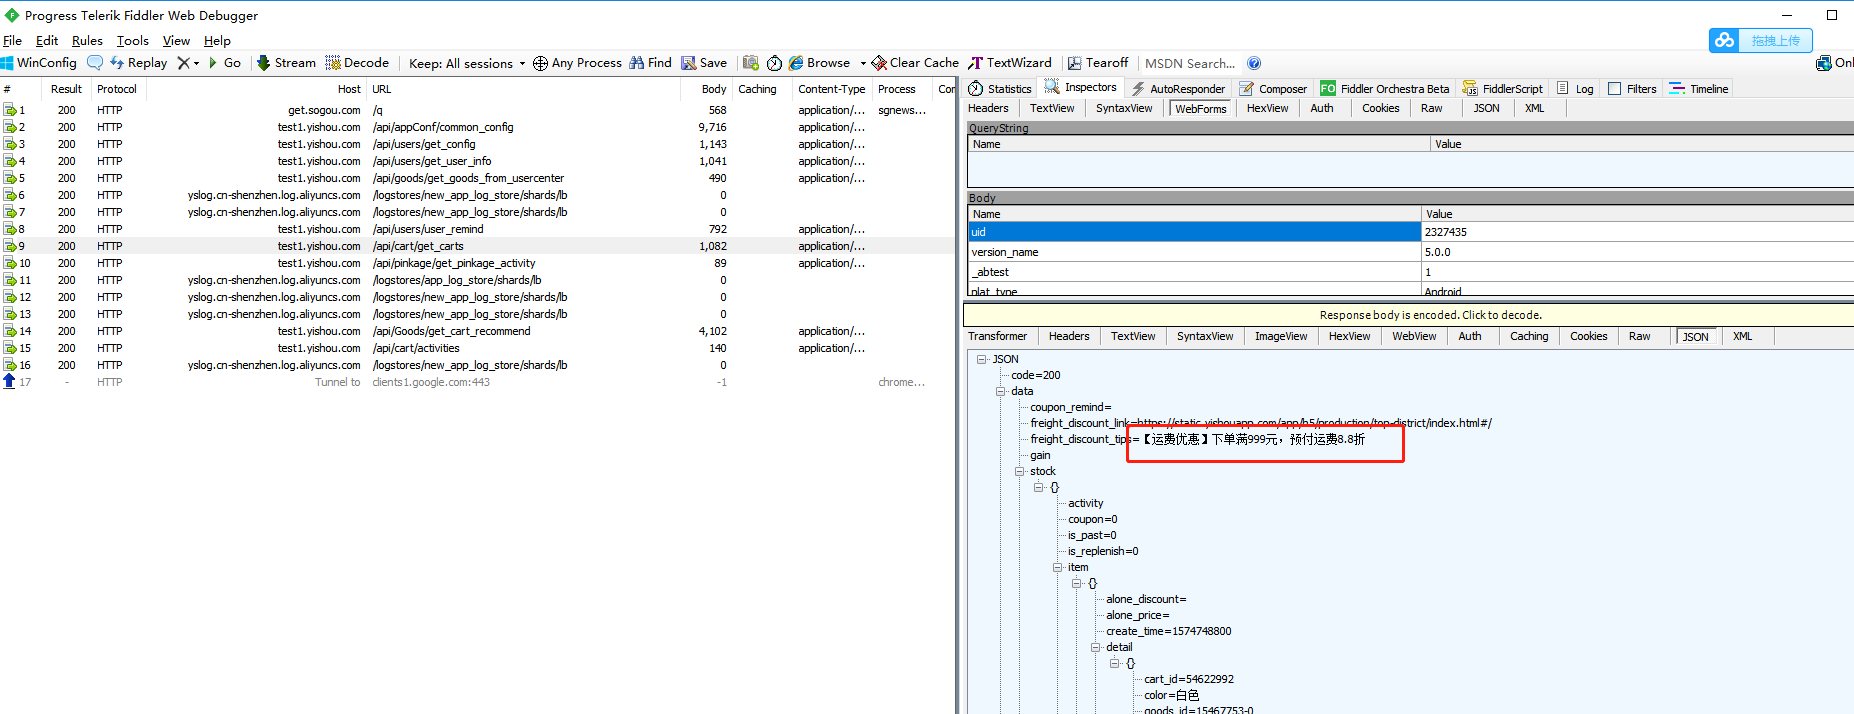Select session with /api/cart/get_carts URL

pyautogui.click(x=478, y=246)
